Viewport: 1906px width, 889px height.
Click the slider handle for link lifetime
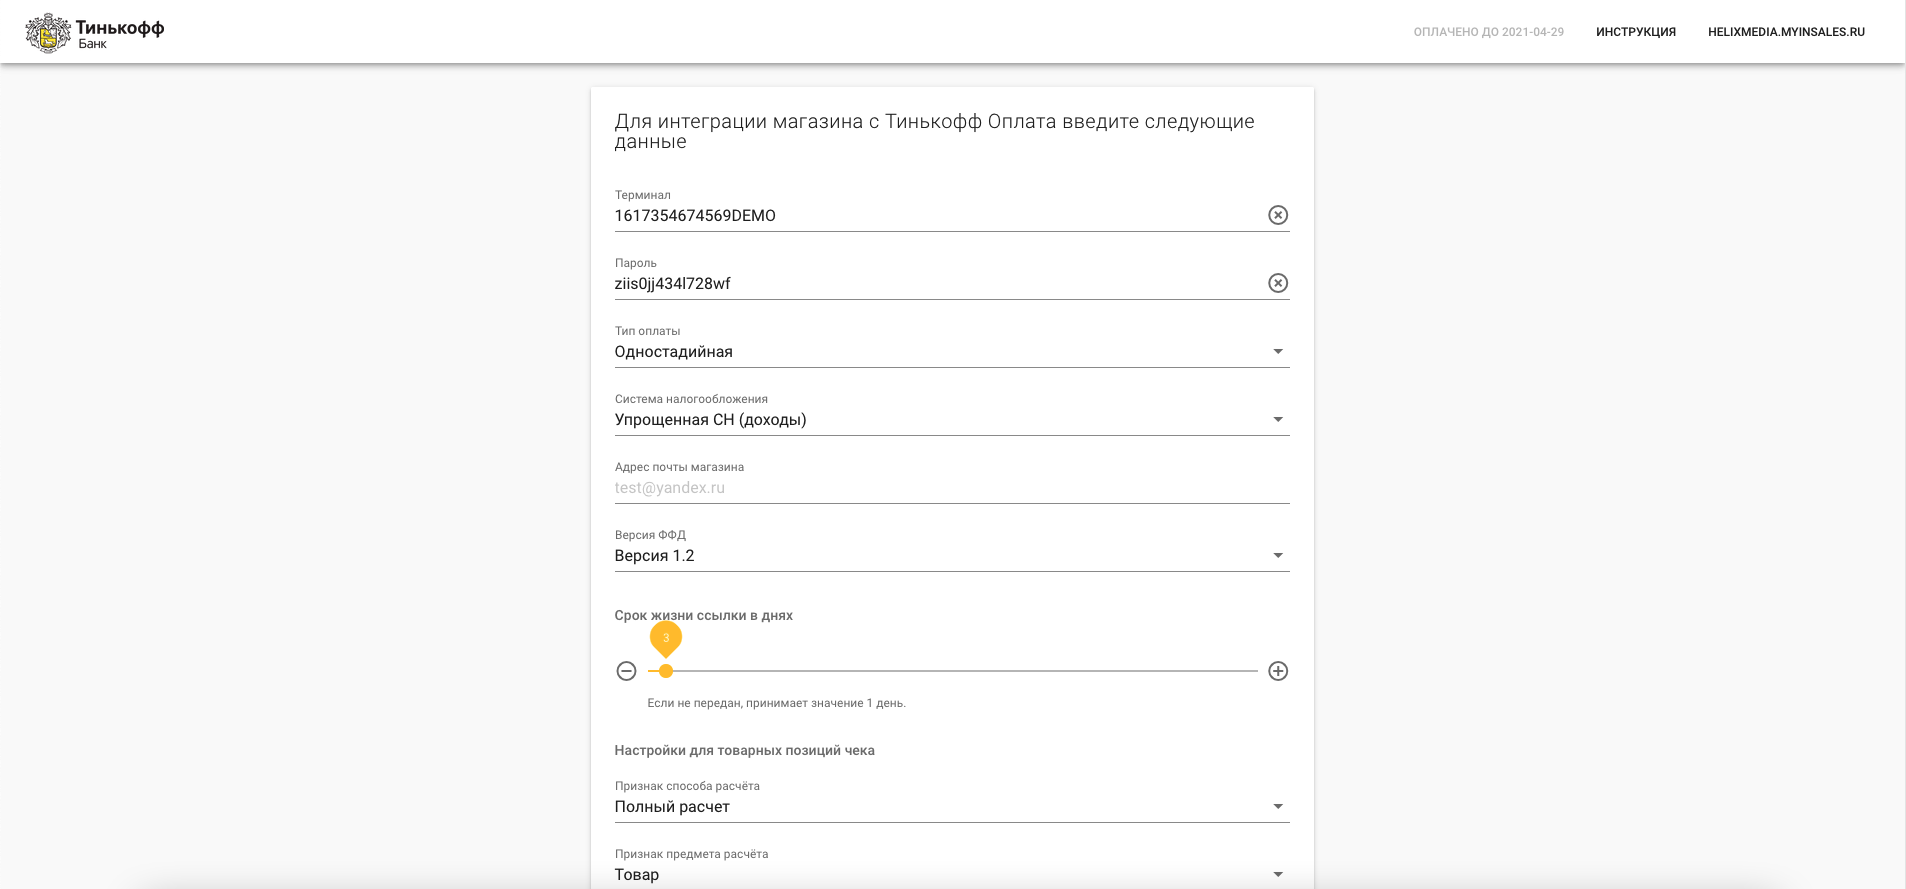666,671
